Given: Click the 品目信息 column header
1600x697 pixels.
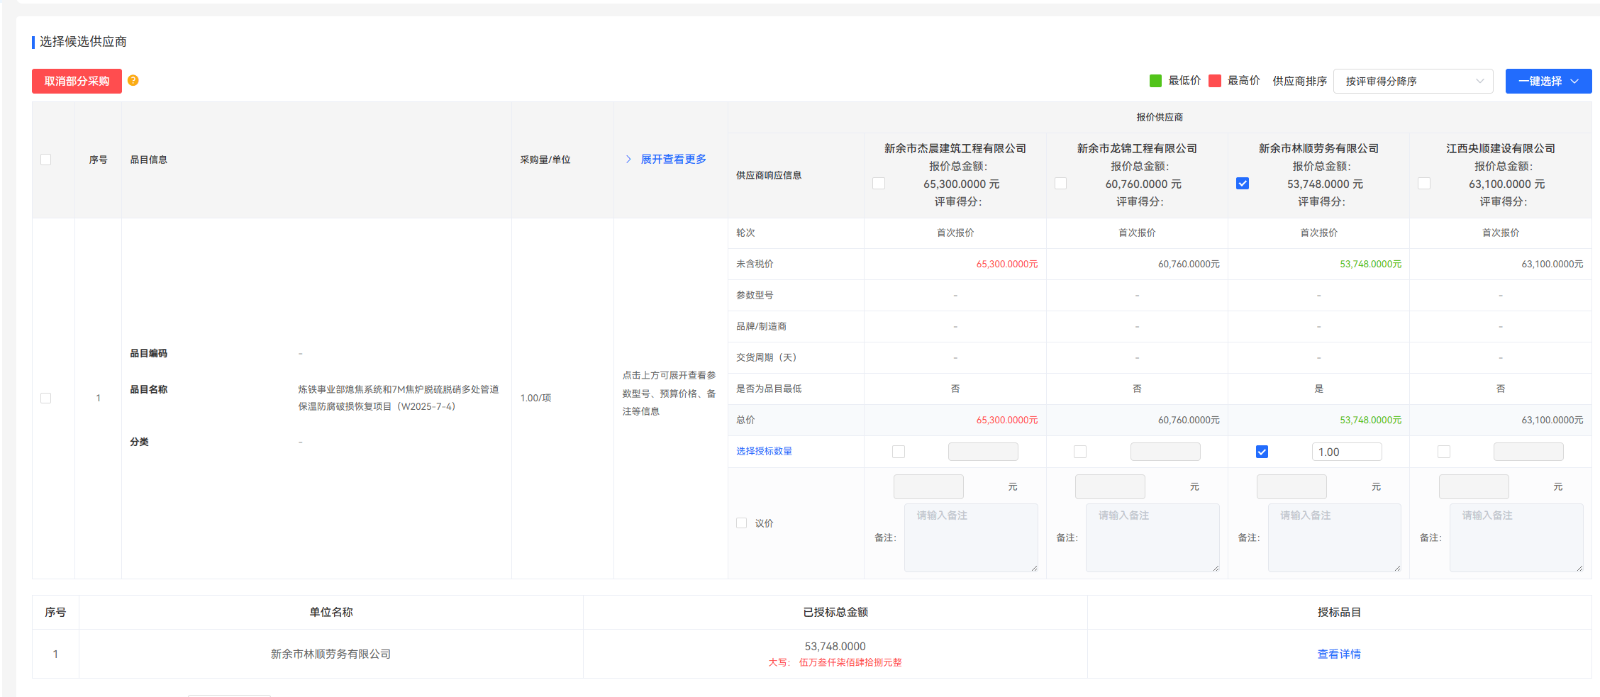Looking at the screenshot, I should (x=149, y=159).
